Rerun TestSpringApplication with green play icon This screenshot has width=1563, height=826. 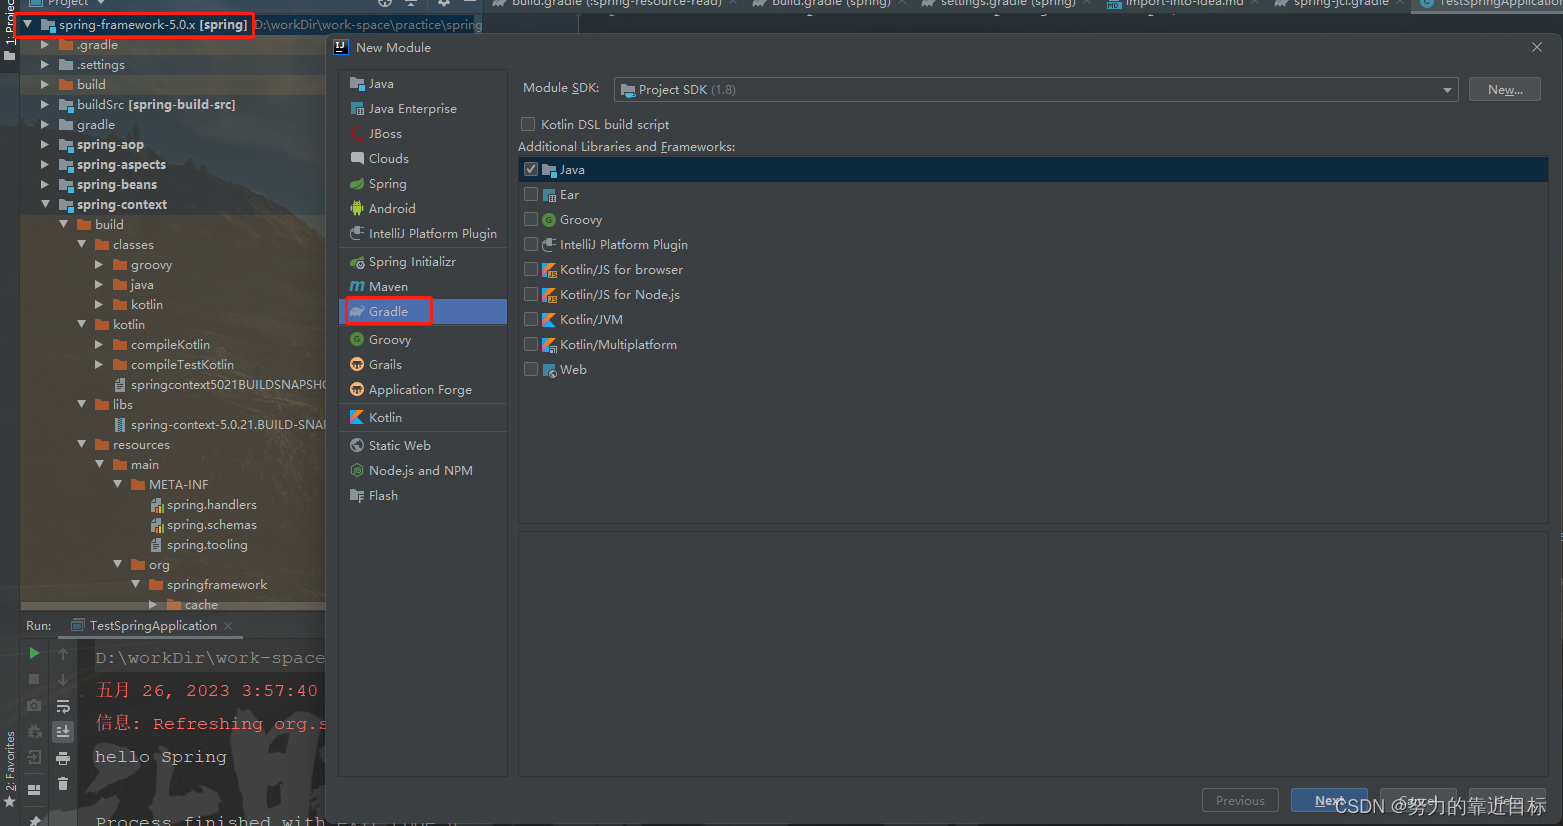[34, 653]
